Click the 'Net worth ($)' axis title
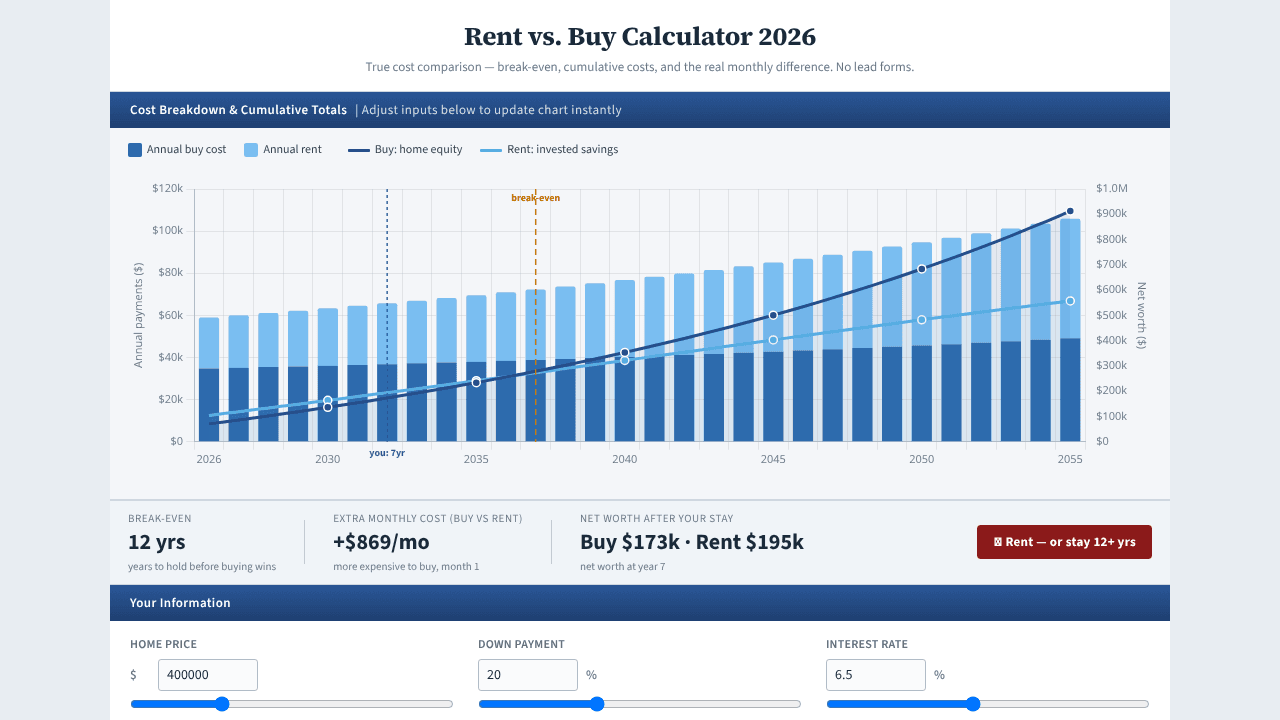 click(x=1141, y=315)
